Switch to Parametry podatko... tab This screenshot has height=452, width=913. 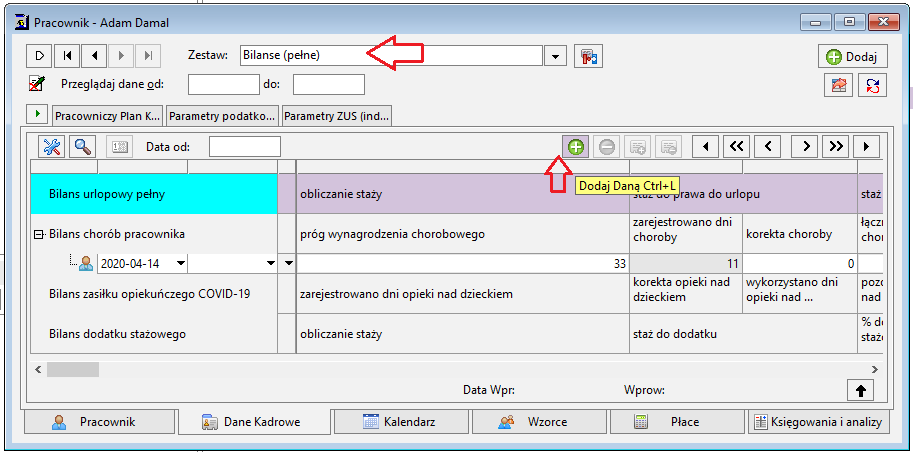222,116
